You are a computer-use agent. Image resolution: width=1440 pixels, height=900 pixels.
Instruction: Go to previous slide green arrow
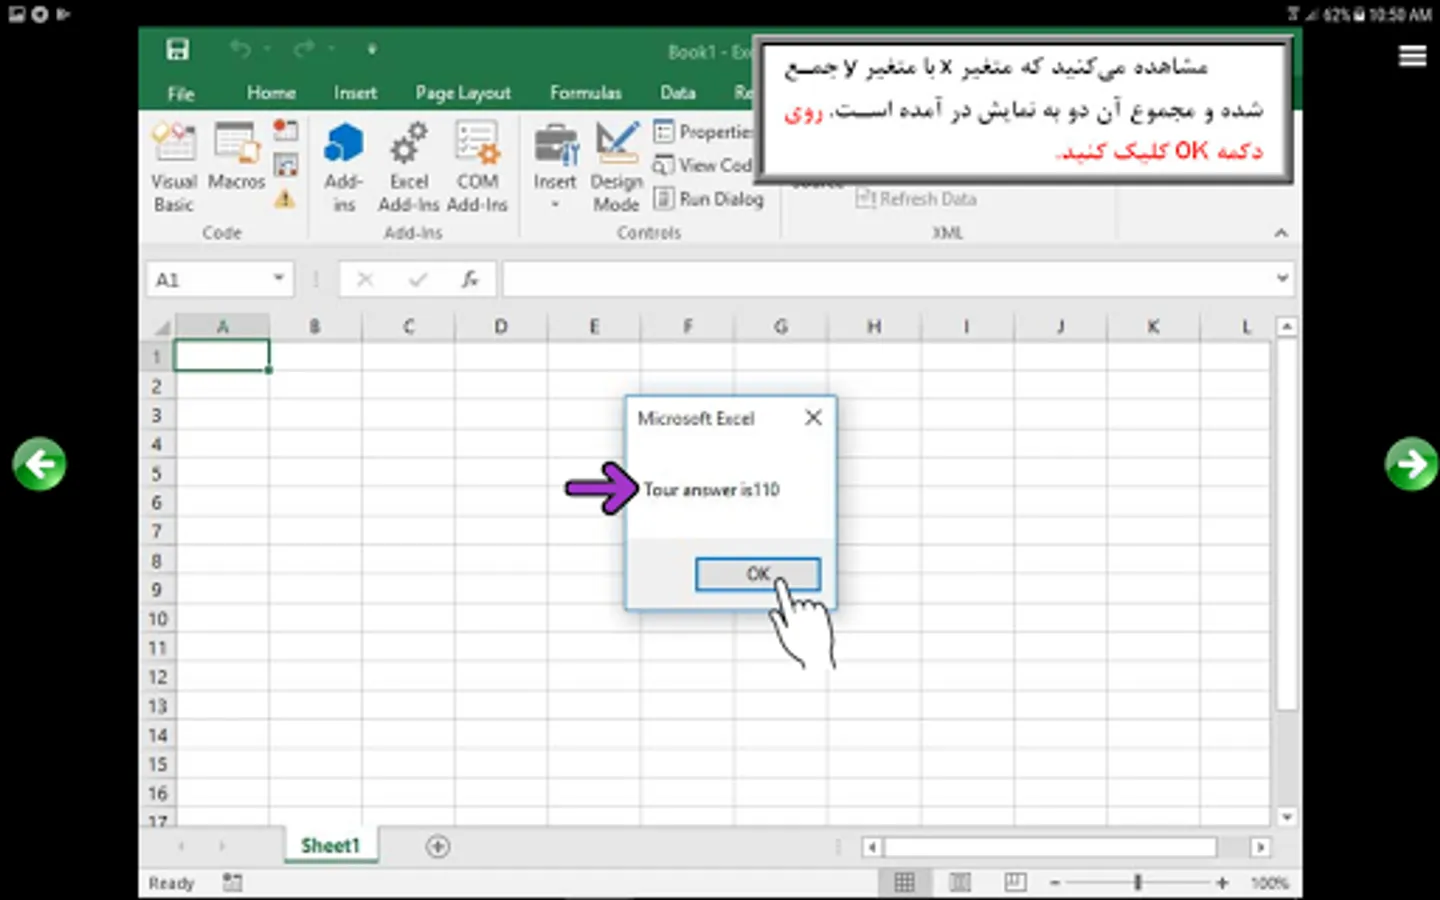tap(40, 464)
